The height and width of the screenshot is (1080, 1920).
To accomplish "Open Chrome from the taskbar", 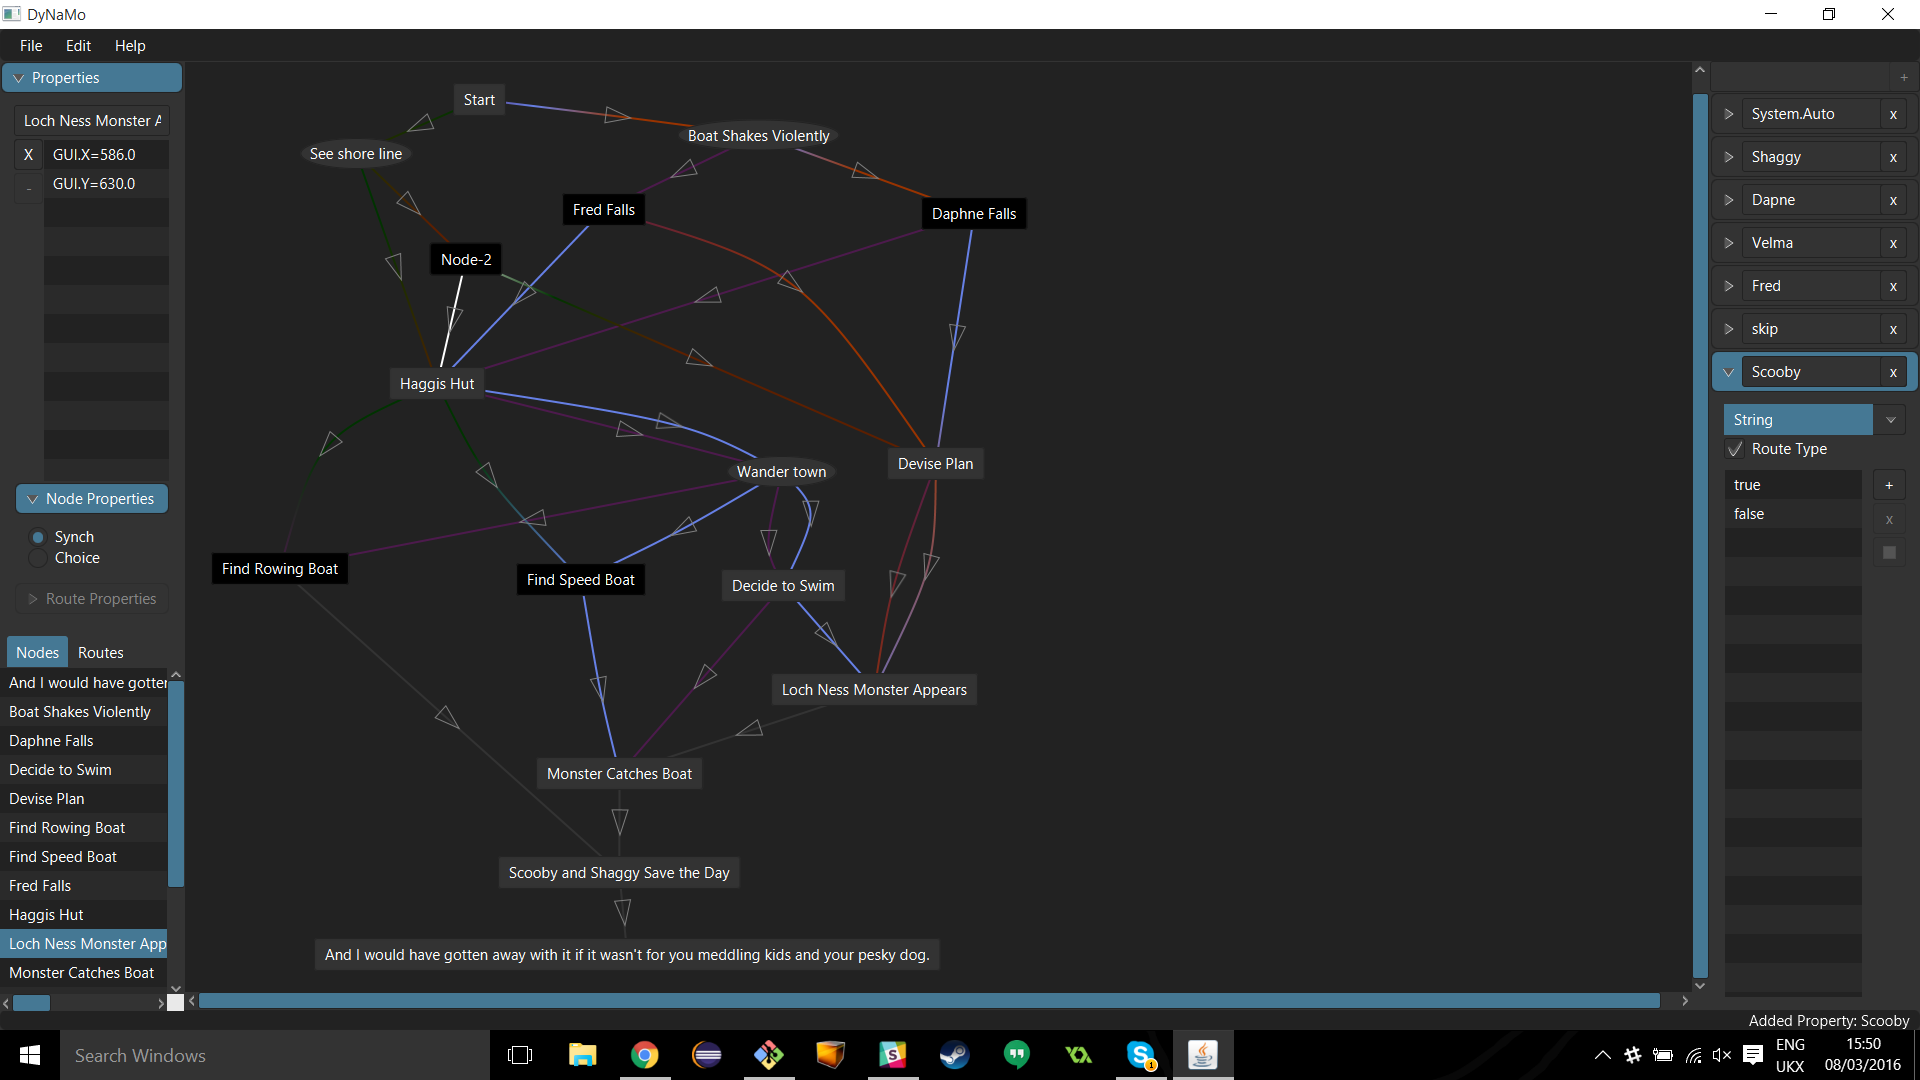I will (645, 1055).
